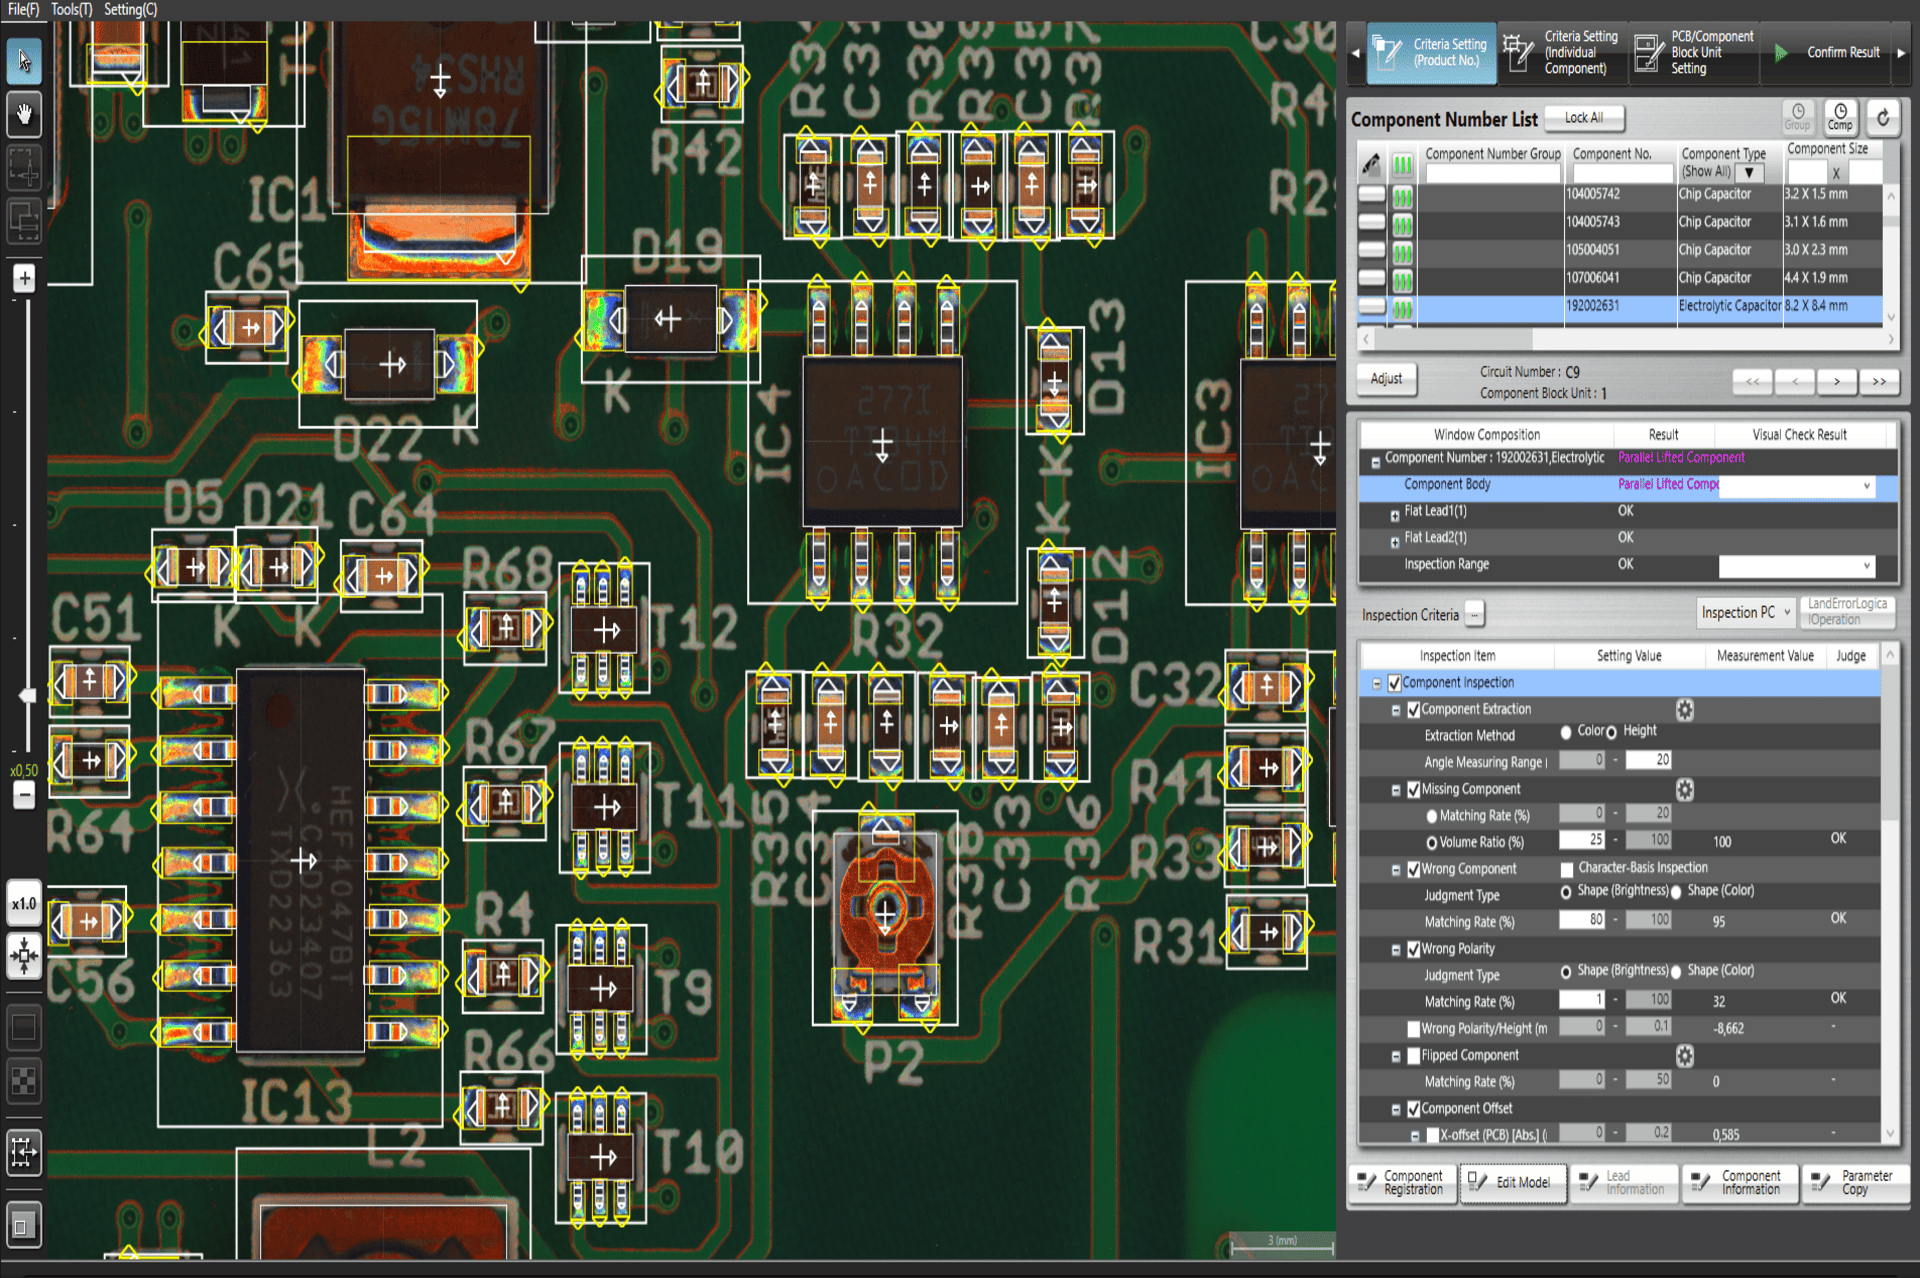Activate the hand pan tool
The width and height of the screenshot is (1920, 1278).
pyautogui.click(x=24, y=115)
